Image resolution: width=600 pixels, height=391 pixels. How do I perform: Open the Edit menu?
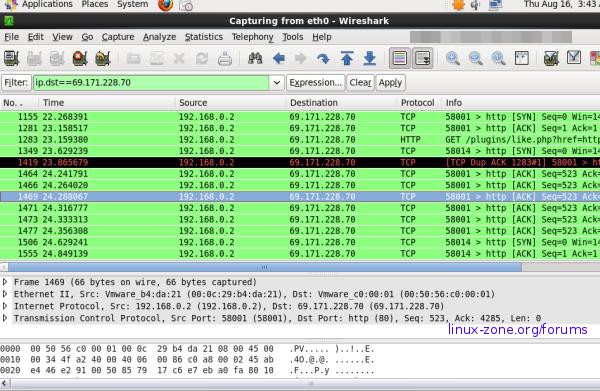[36, 37]
